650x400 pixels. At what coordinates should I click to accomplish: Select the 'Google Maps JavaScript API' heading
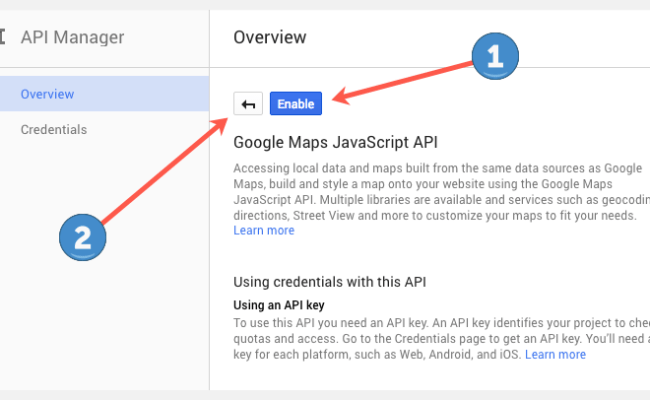point(335,143)
